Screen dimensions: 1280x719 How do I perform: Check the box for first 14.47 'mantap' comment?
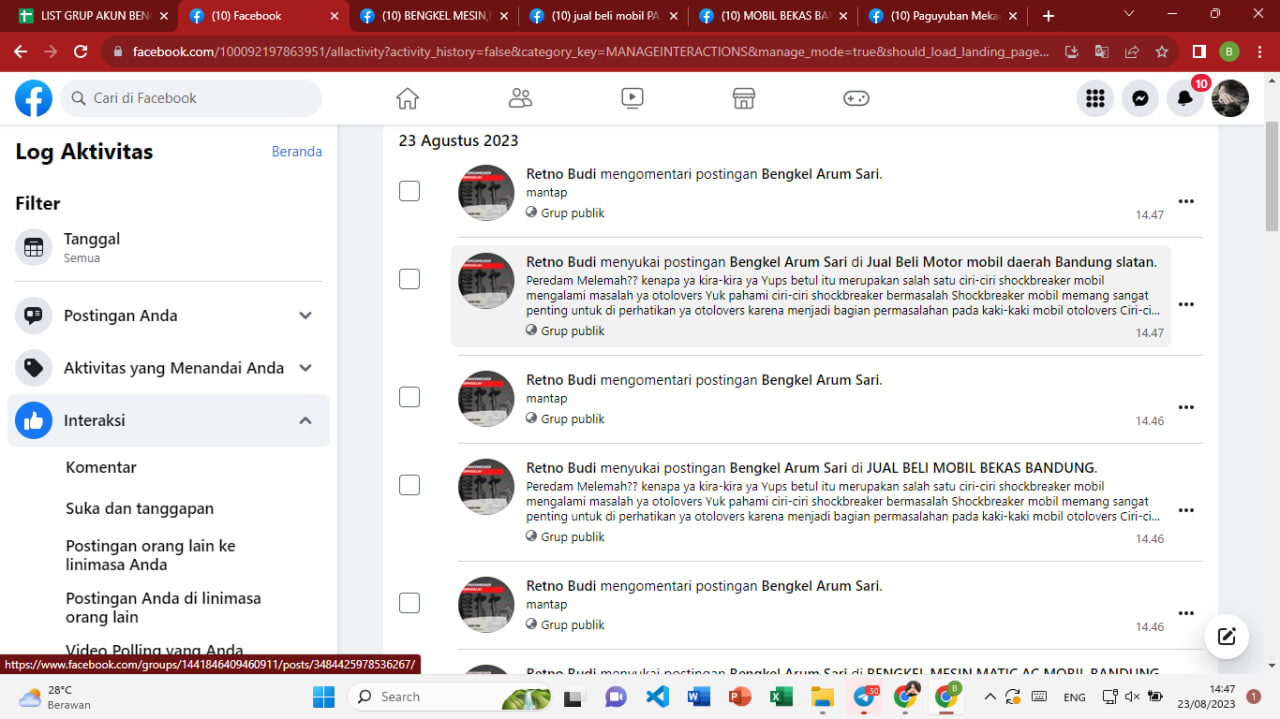pos(409,191)
